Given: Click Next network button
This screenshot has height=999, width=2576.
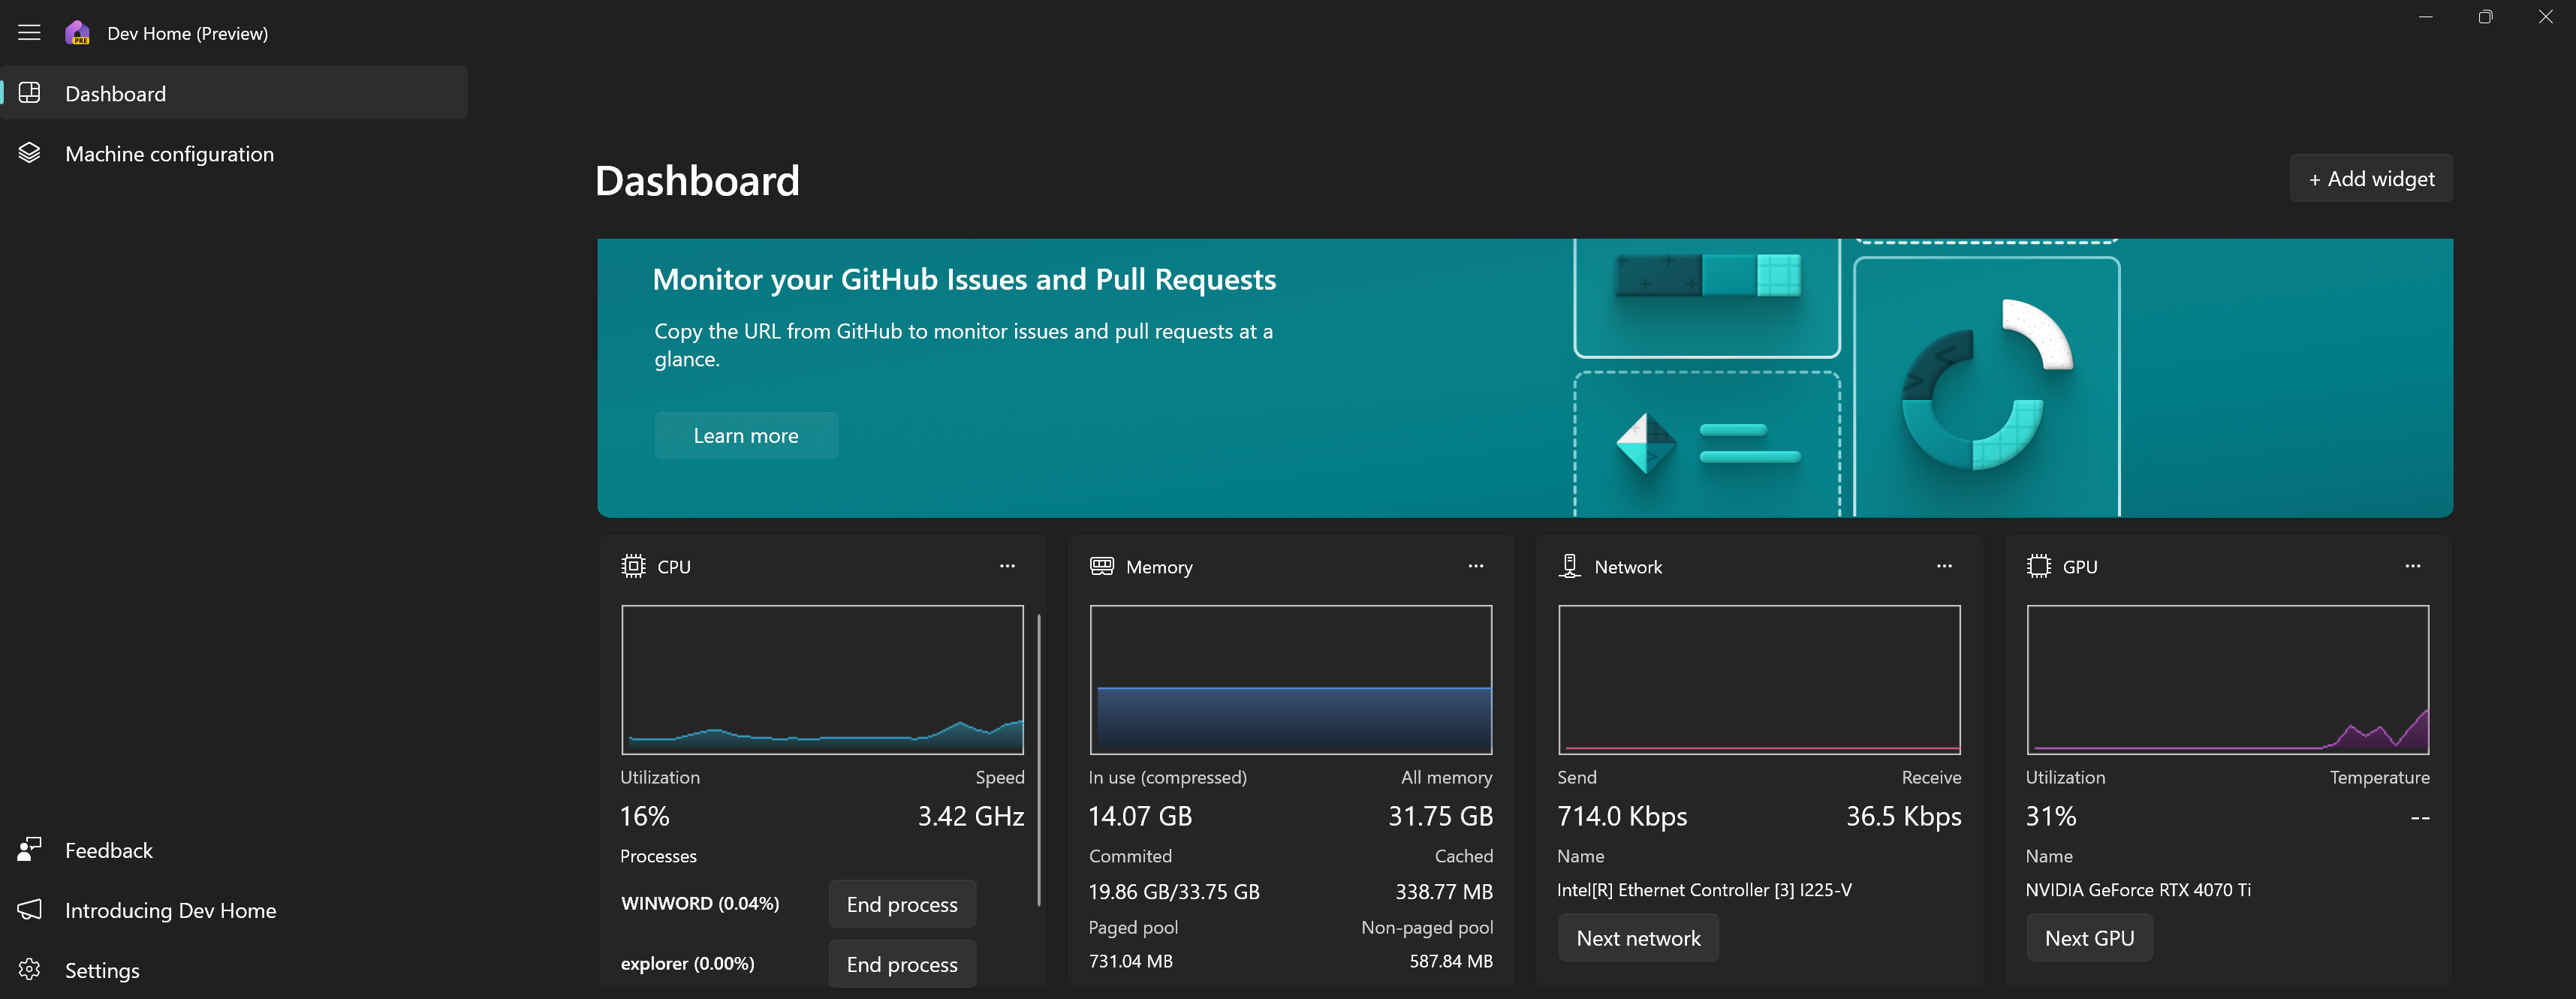Looking at the screenshot, I should 1637,938.
